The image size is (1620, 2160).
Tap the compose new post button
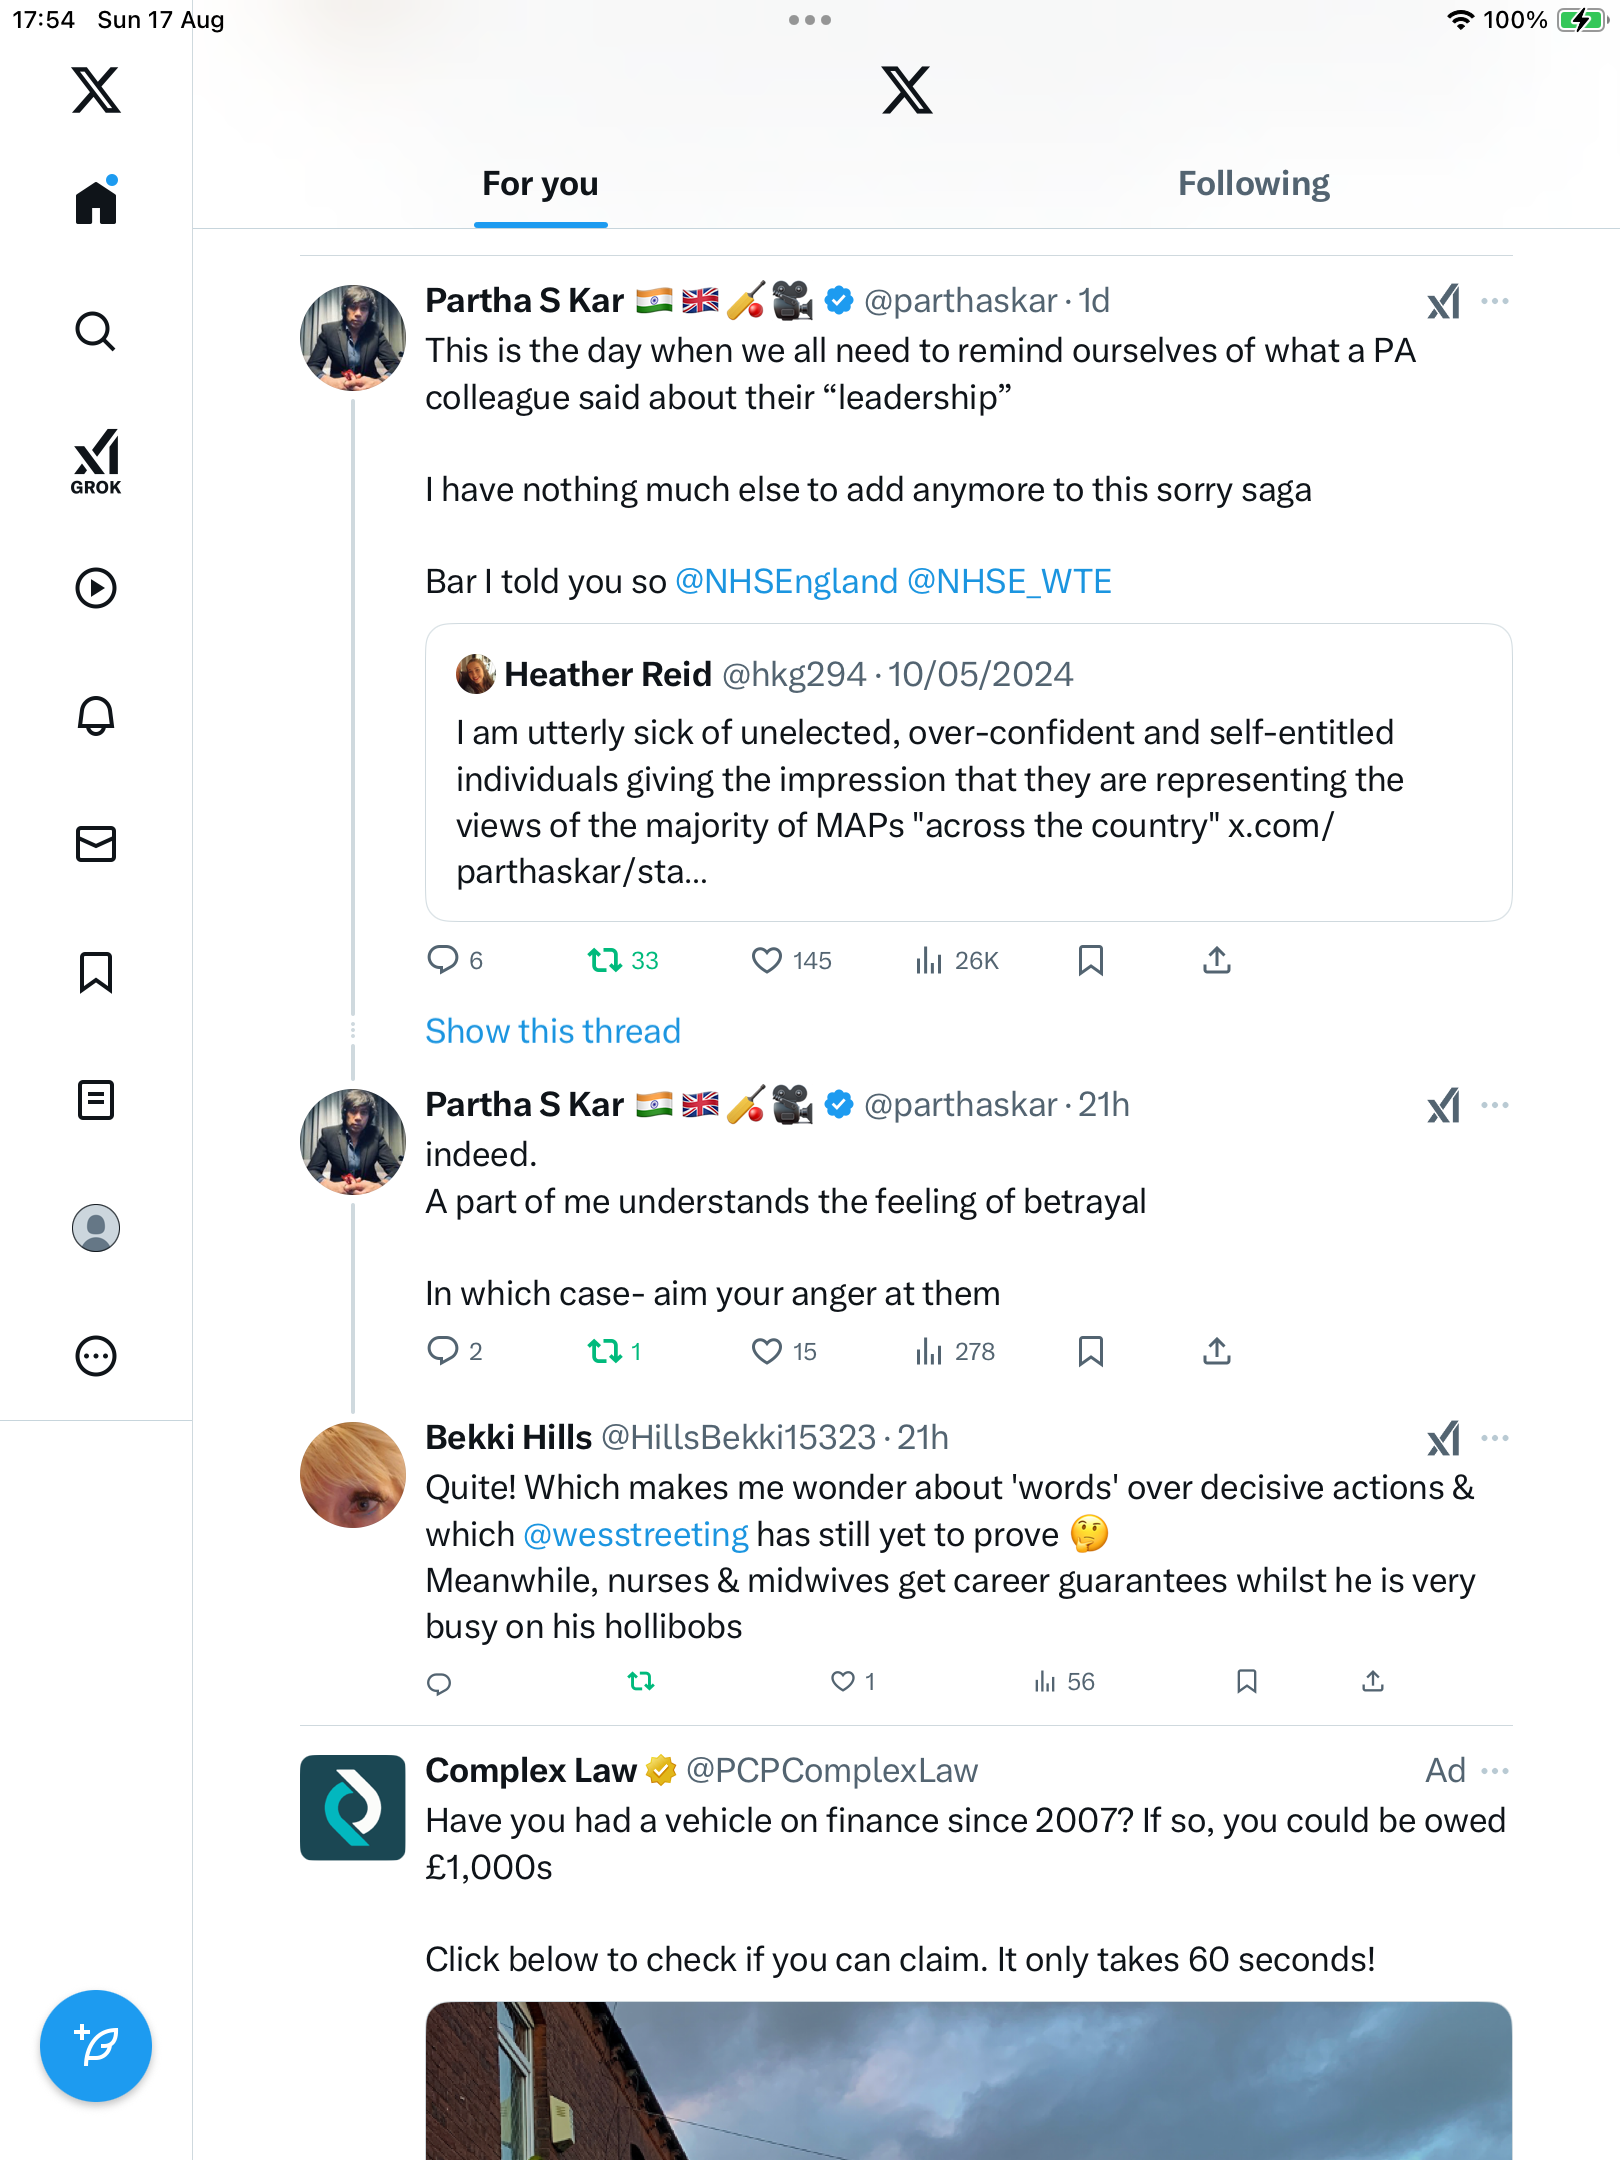coord(96,2045)
